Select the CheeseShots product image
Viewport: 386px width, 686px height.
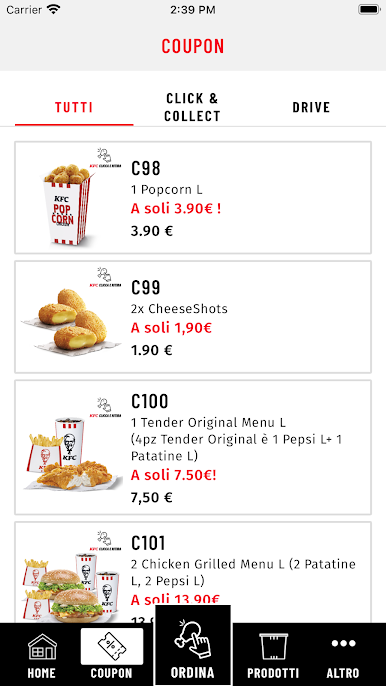point(71,322)
